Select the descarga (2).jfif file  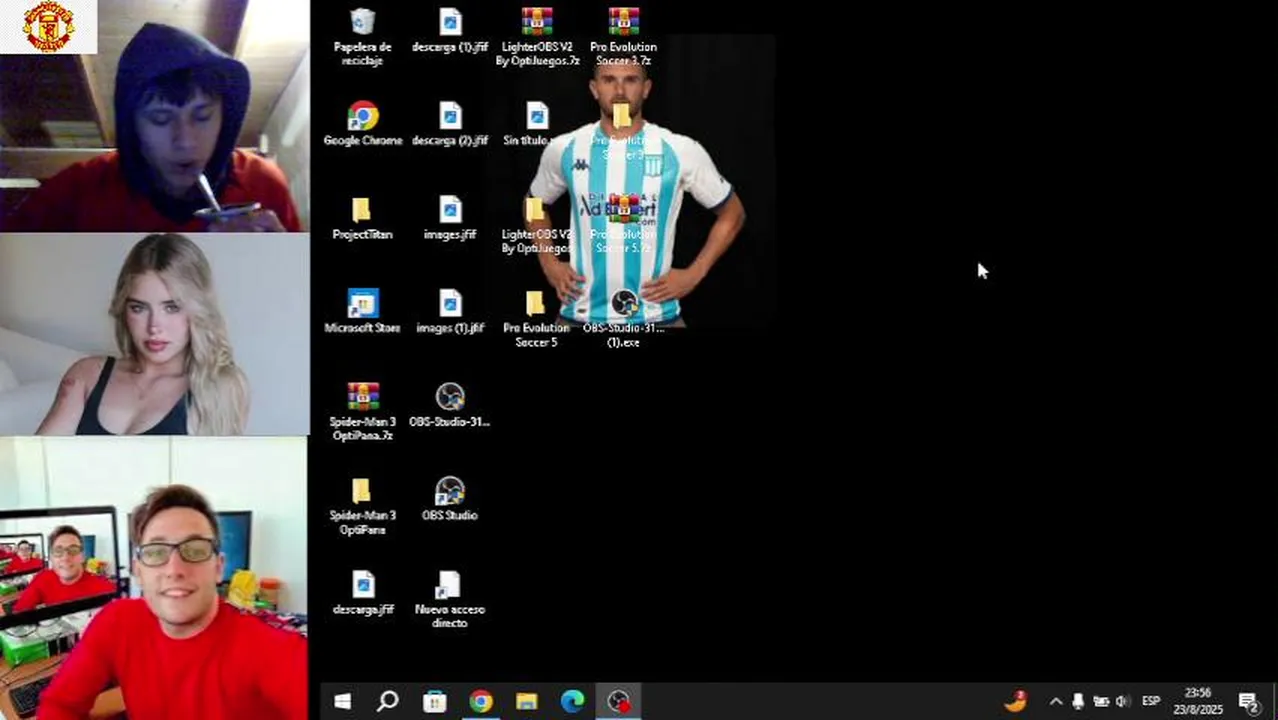pyautogui.click(x=449, y=124)
